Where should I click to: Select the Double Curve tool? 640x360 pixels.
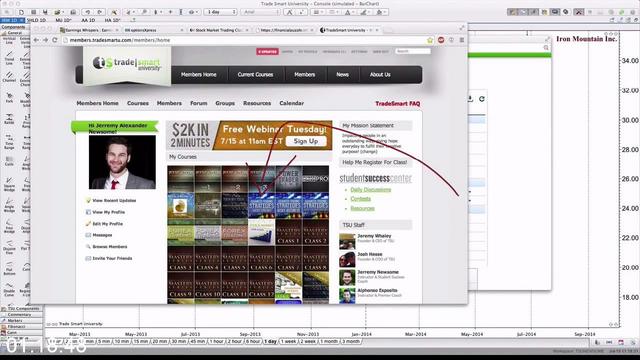(9, 290)
